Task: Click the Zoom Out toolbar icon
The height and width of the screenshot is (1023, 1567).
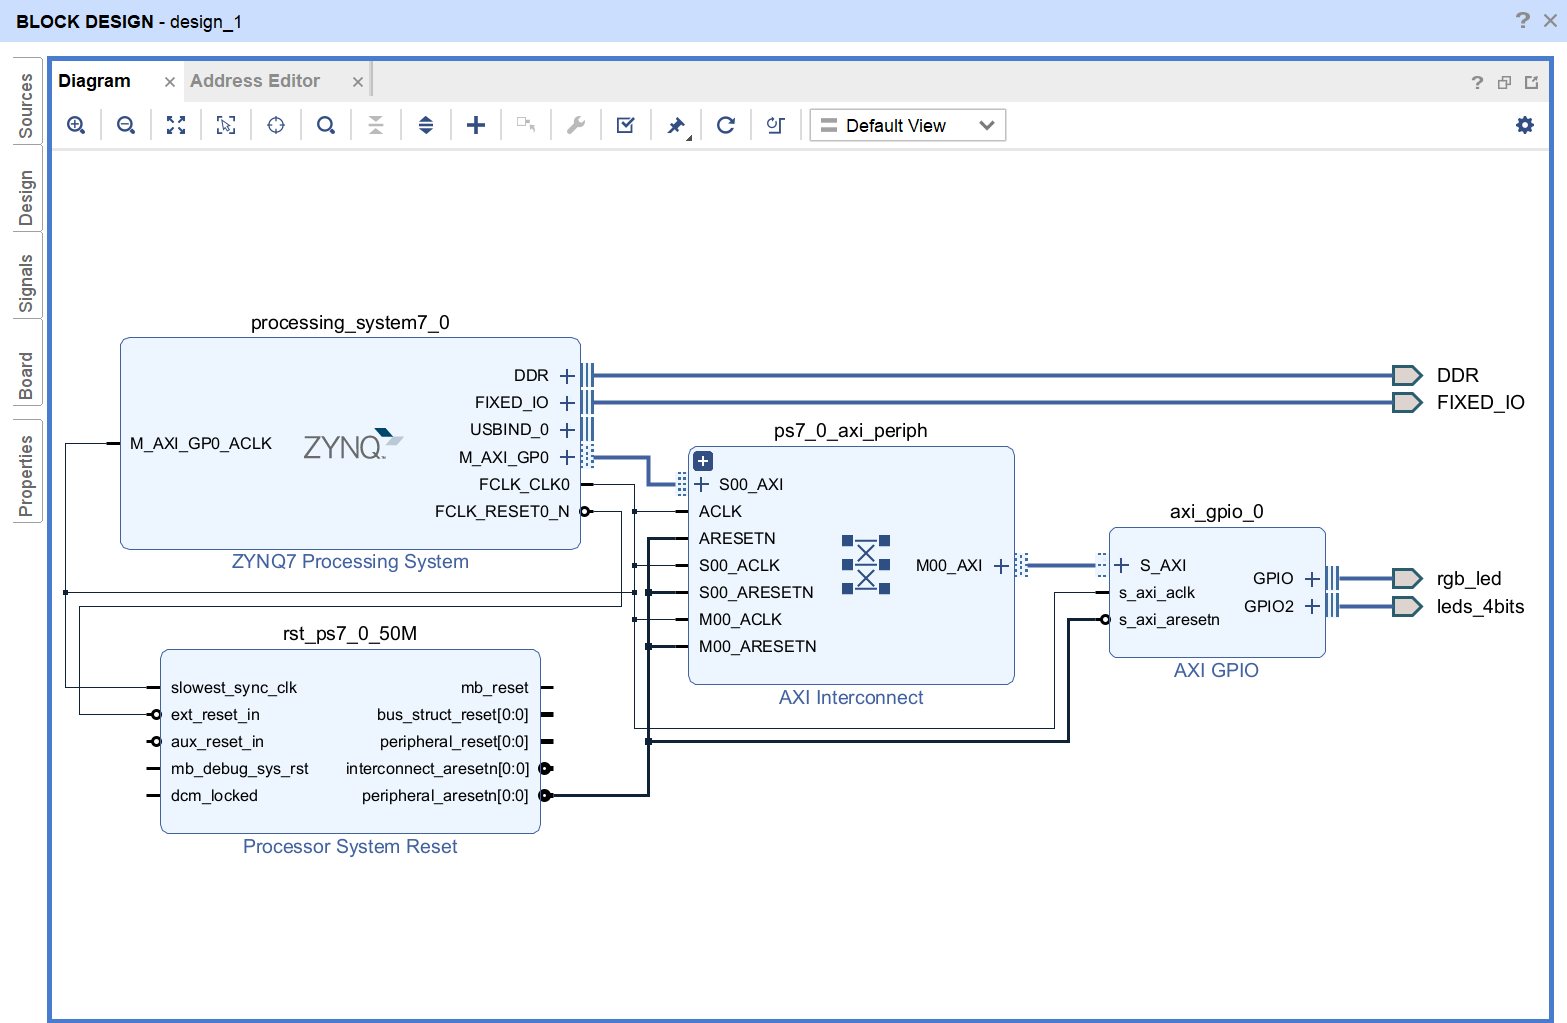Action: pos(126,125)
